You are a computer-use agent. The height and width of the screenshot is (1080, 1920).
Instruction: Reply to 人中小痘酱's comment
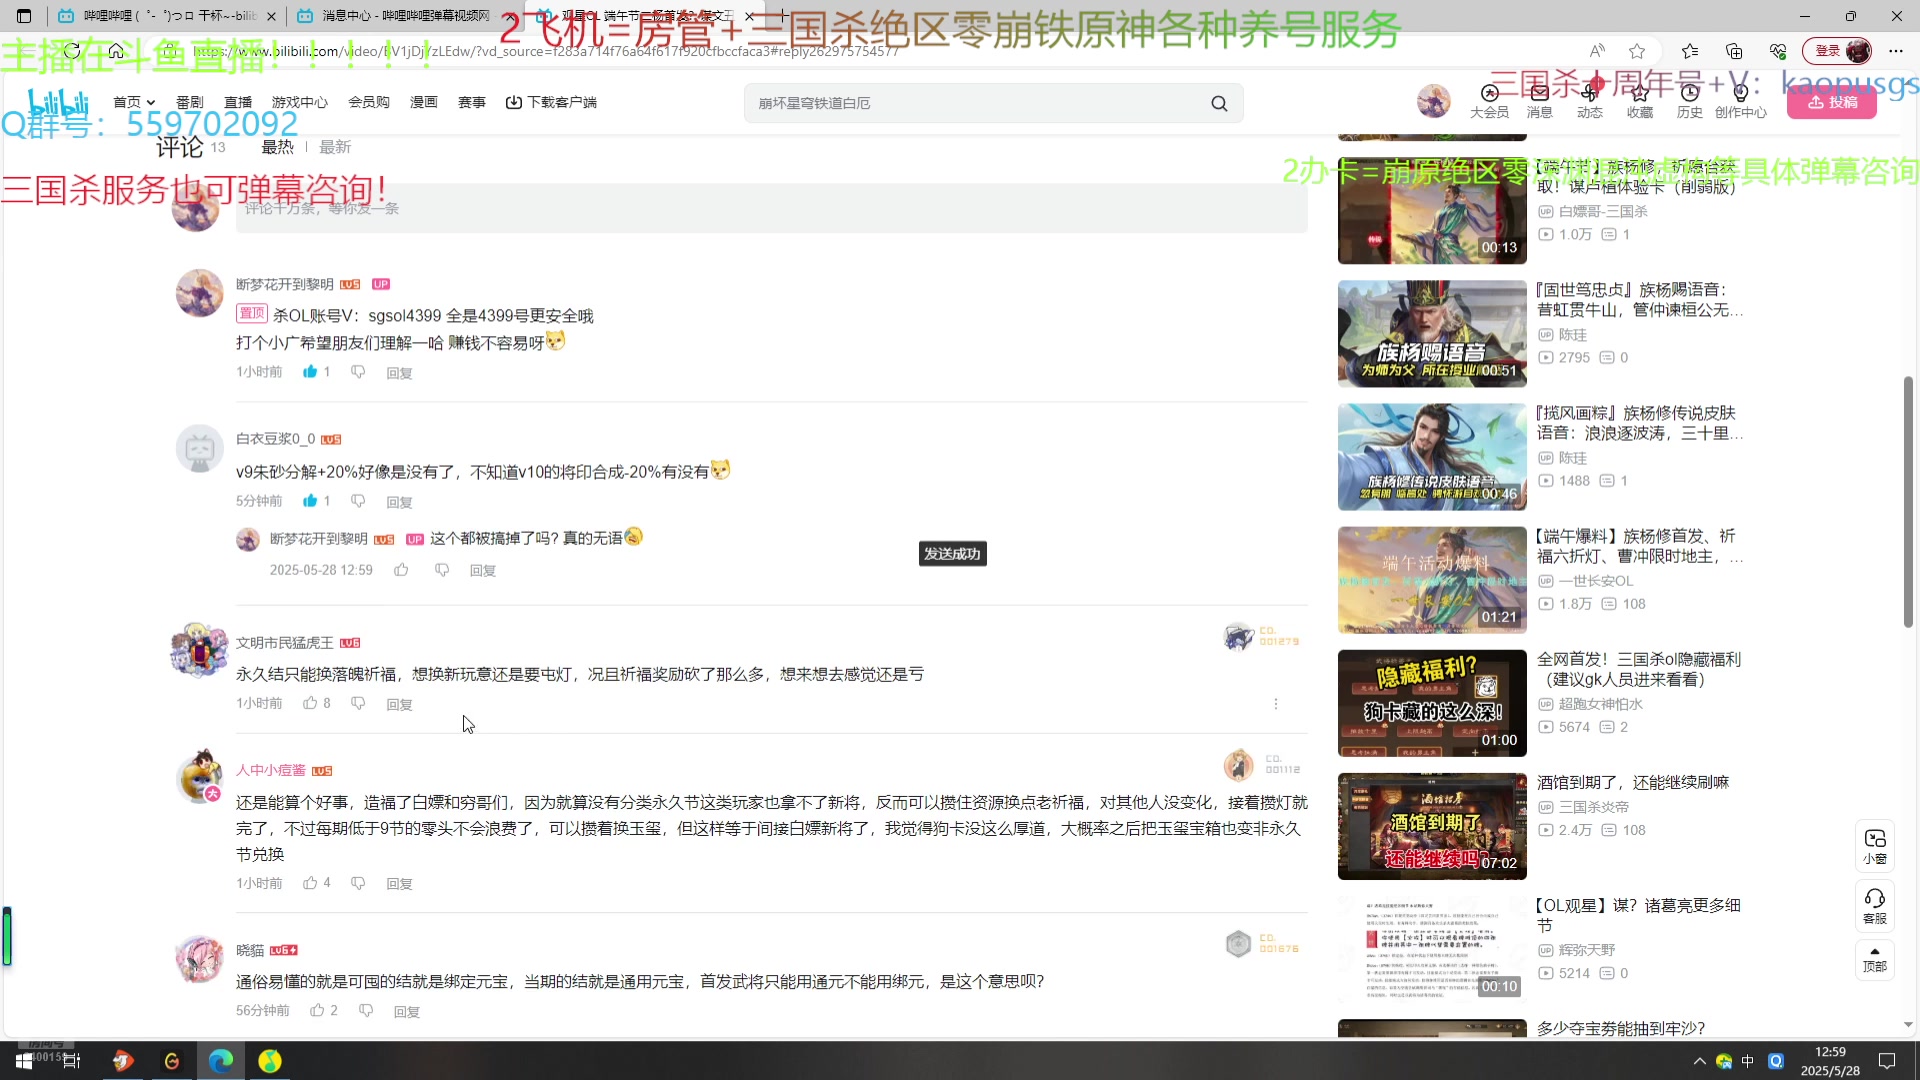point(399,884)
